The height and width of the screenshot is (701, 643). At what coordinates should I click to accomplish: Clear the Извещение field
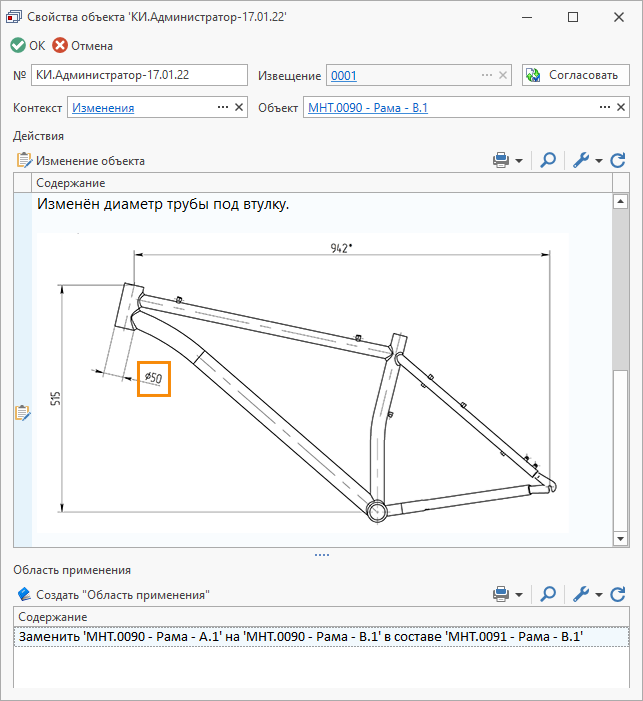(503, 75)
